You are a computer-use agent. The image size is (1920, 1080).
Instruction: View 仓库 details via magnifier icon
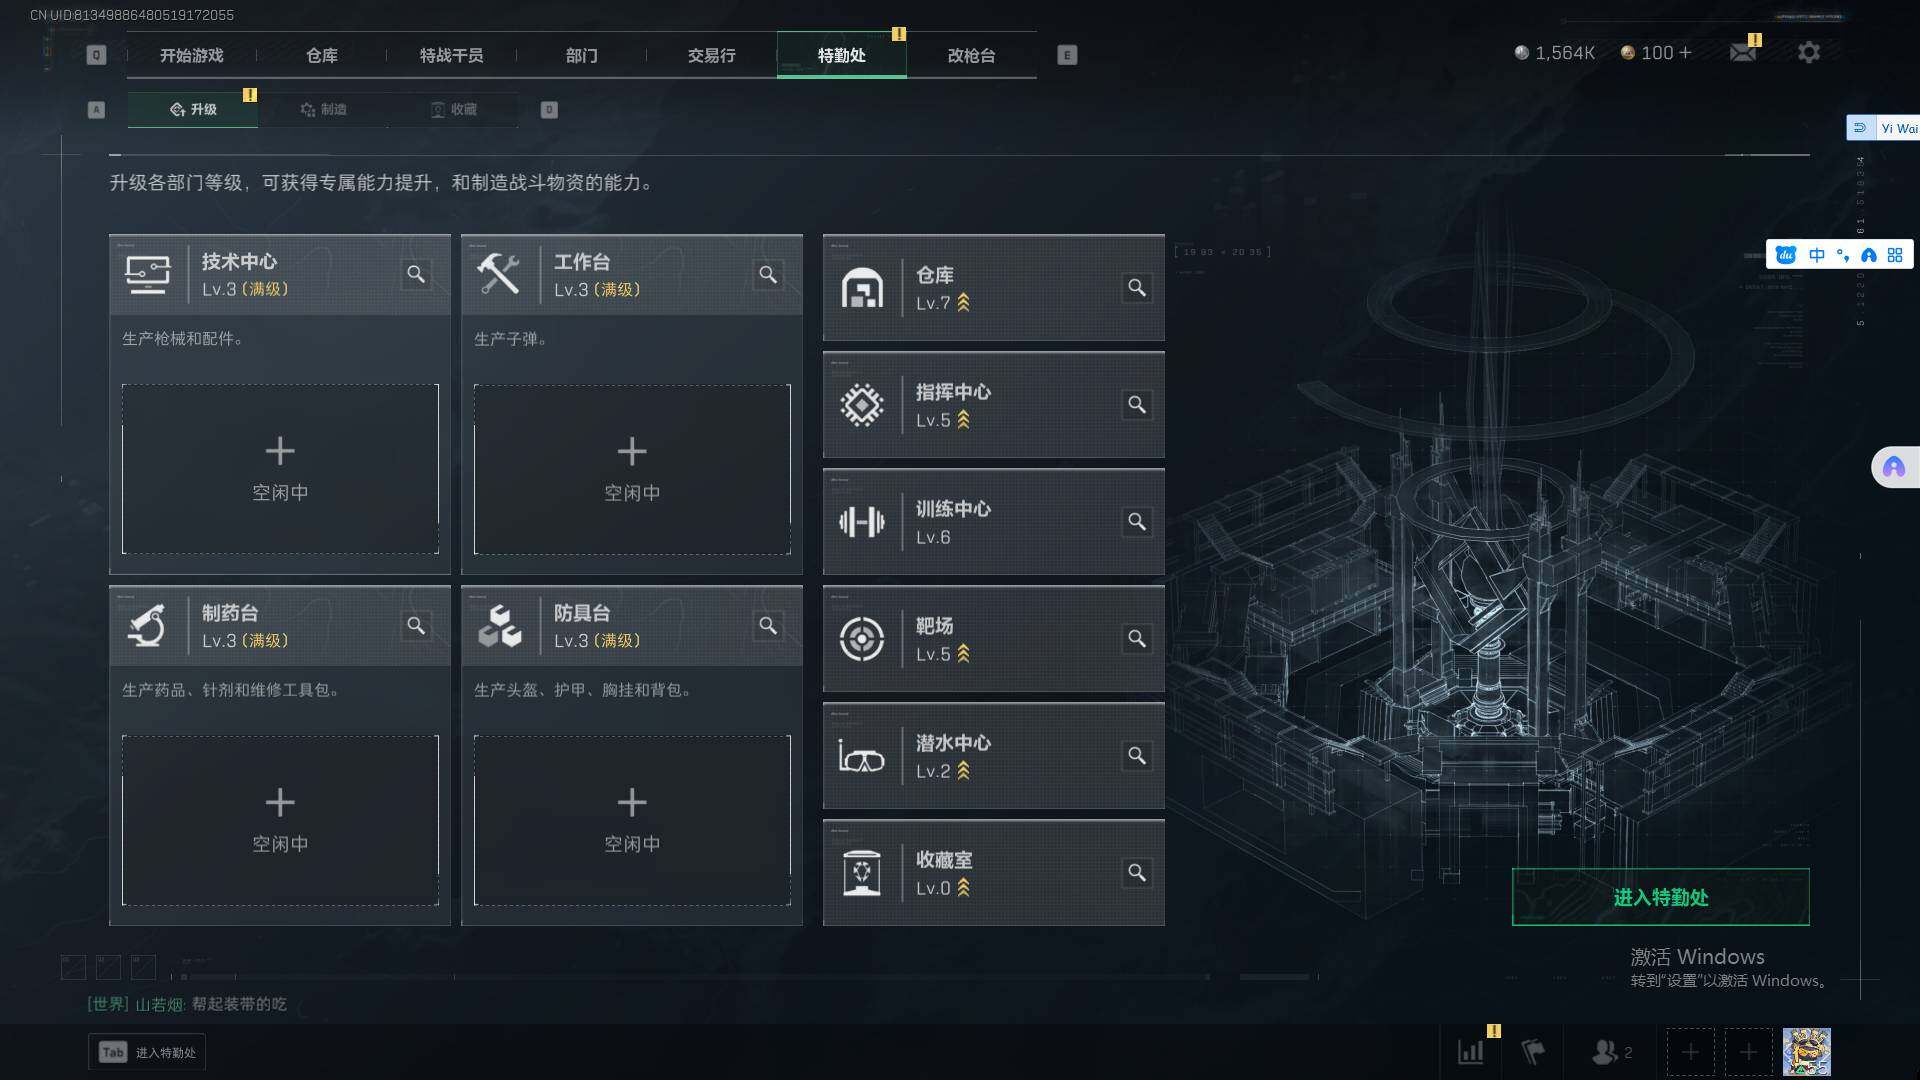1137,288
